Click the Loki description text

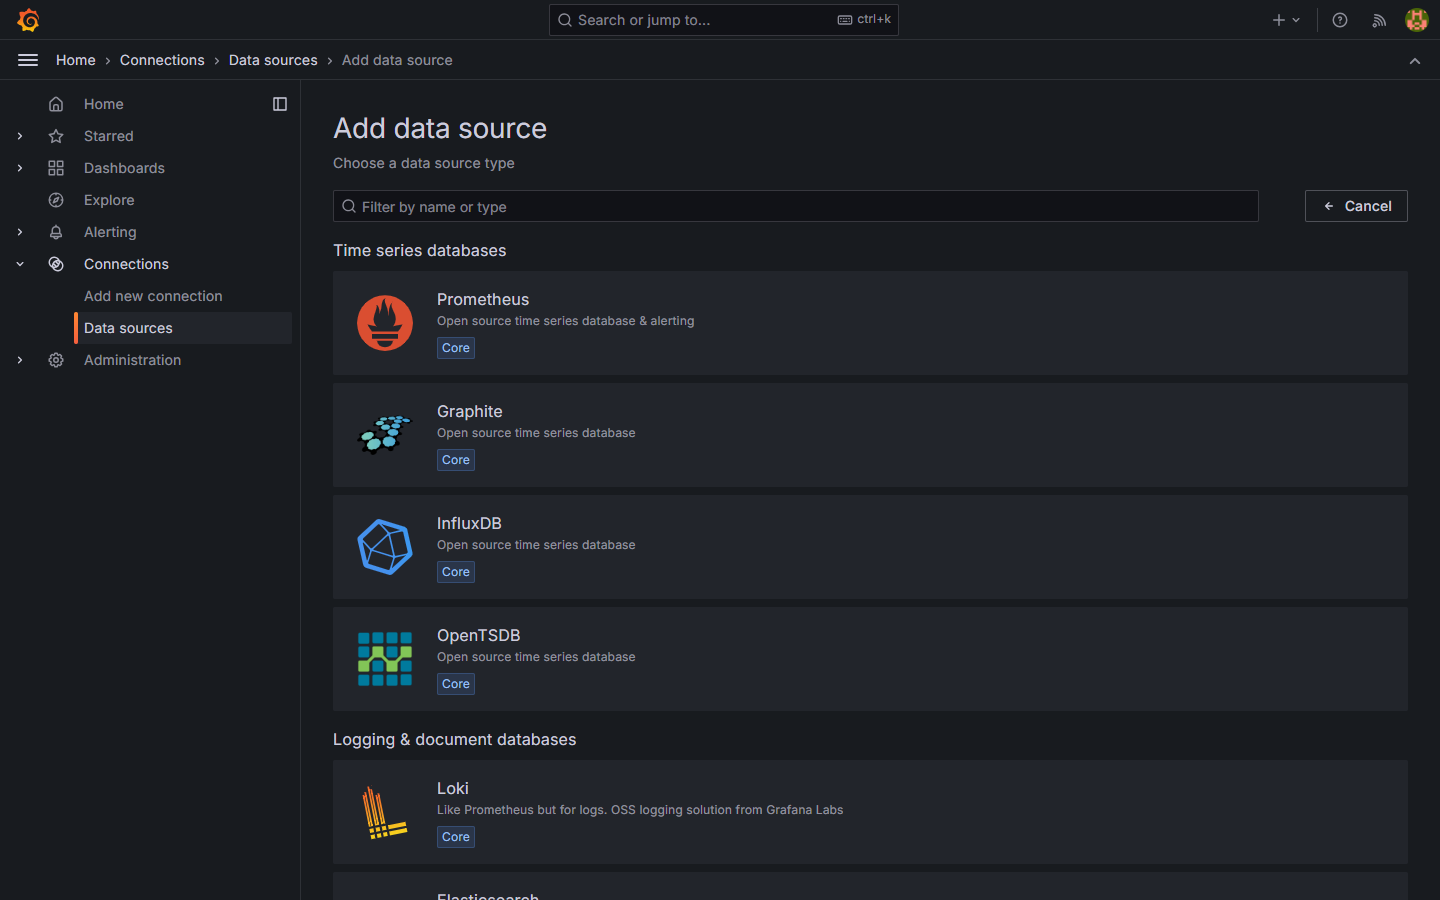tap(640, 810)
